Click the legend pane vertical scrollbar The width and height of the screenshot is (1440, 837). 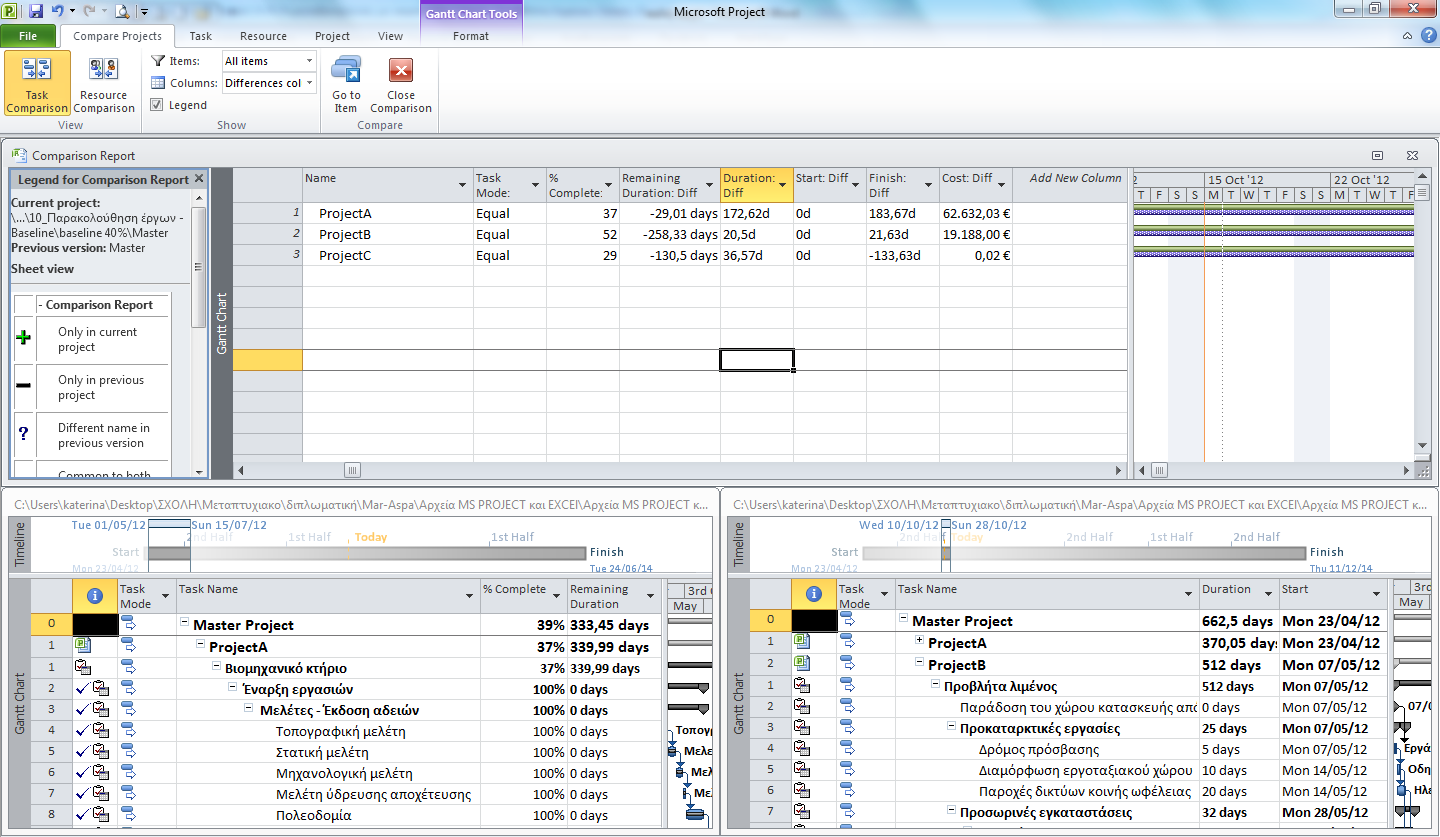198,266
